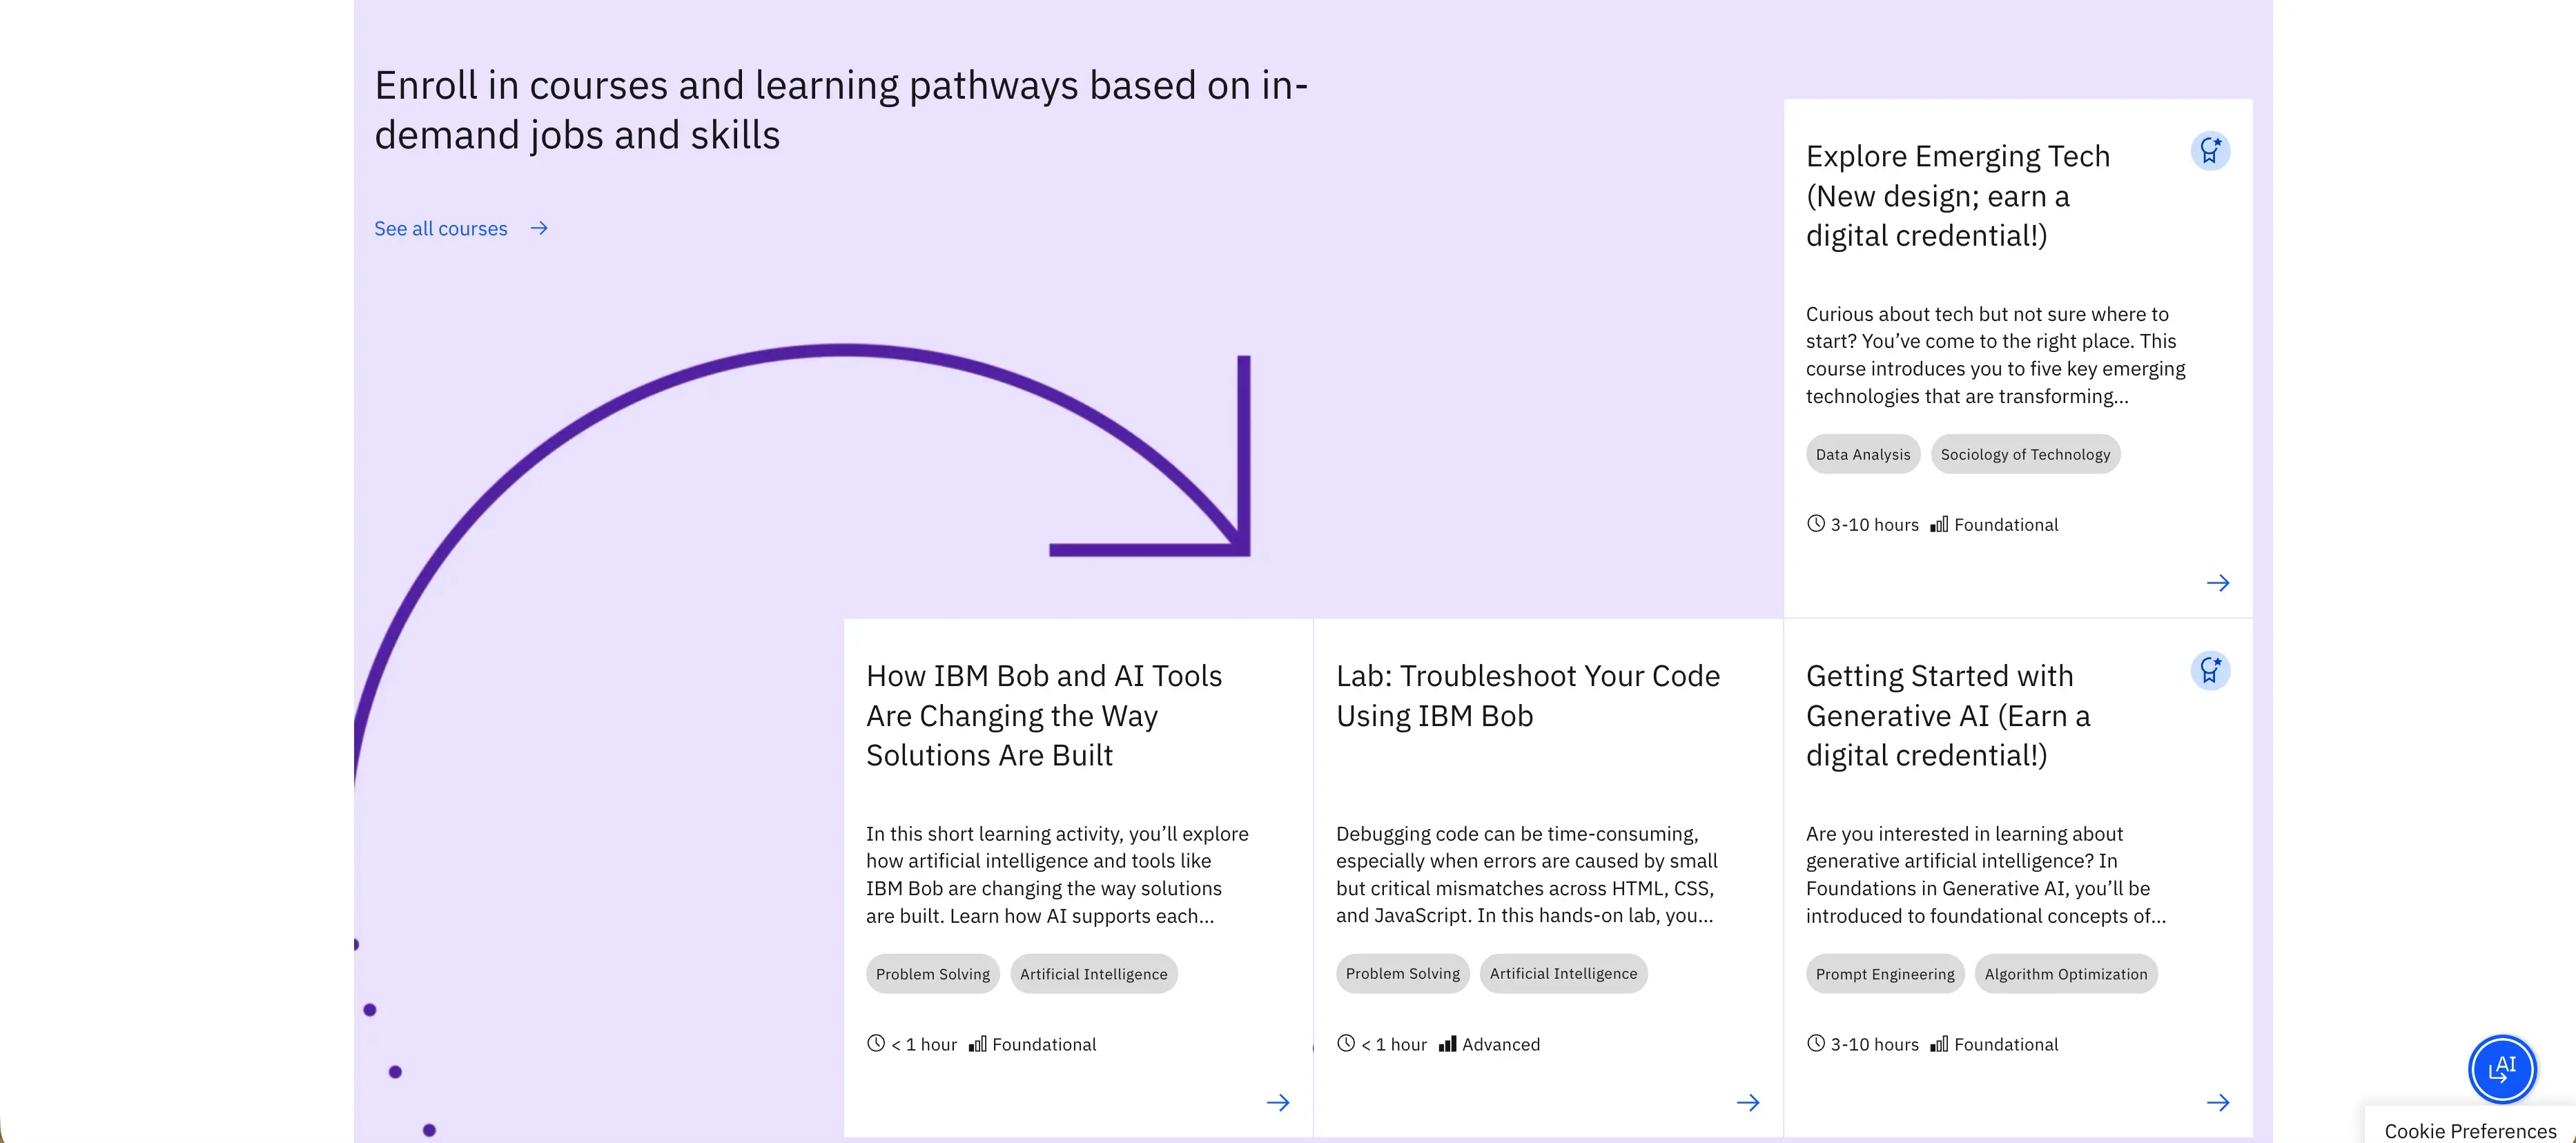Click the 'Are you interested in learning' description

[1986, 875]
